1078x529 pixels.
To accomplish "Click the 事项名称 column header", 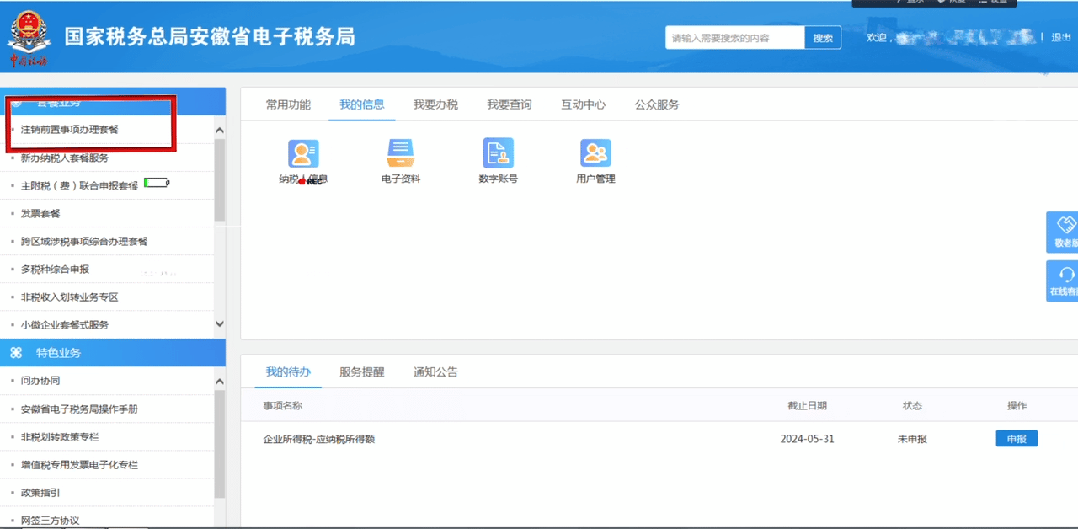I will 283,406.
